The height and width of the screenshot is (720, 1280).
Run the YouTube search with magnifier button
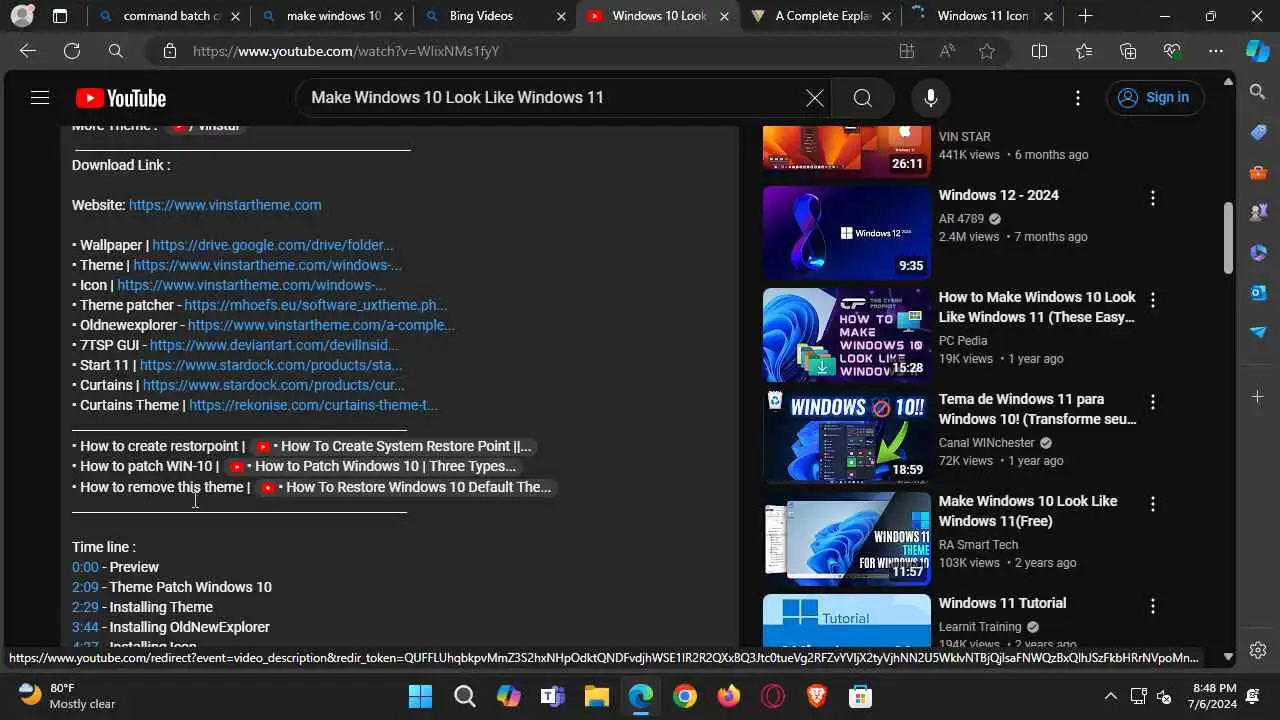point(863,98)
